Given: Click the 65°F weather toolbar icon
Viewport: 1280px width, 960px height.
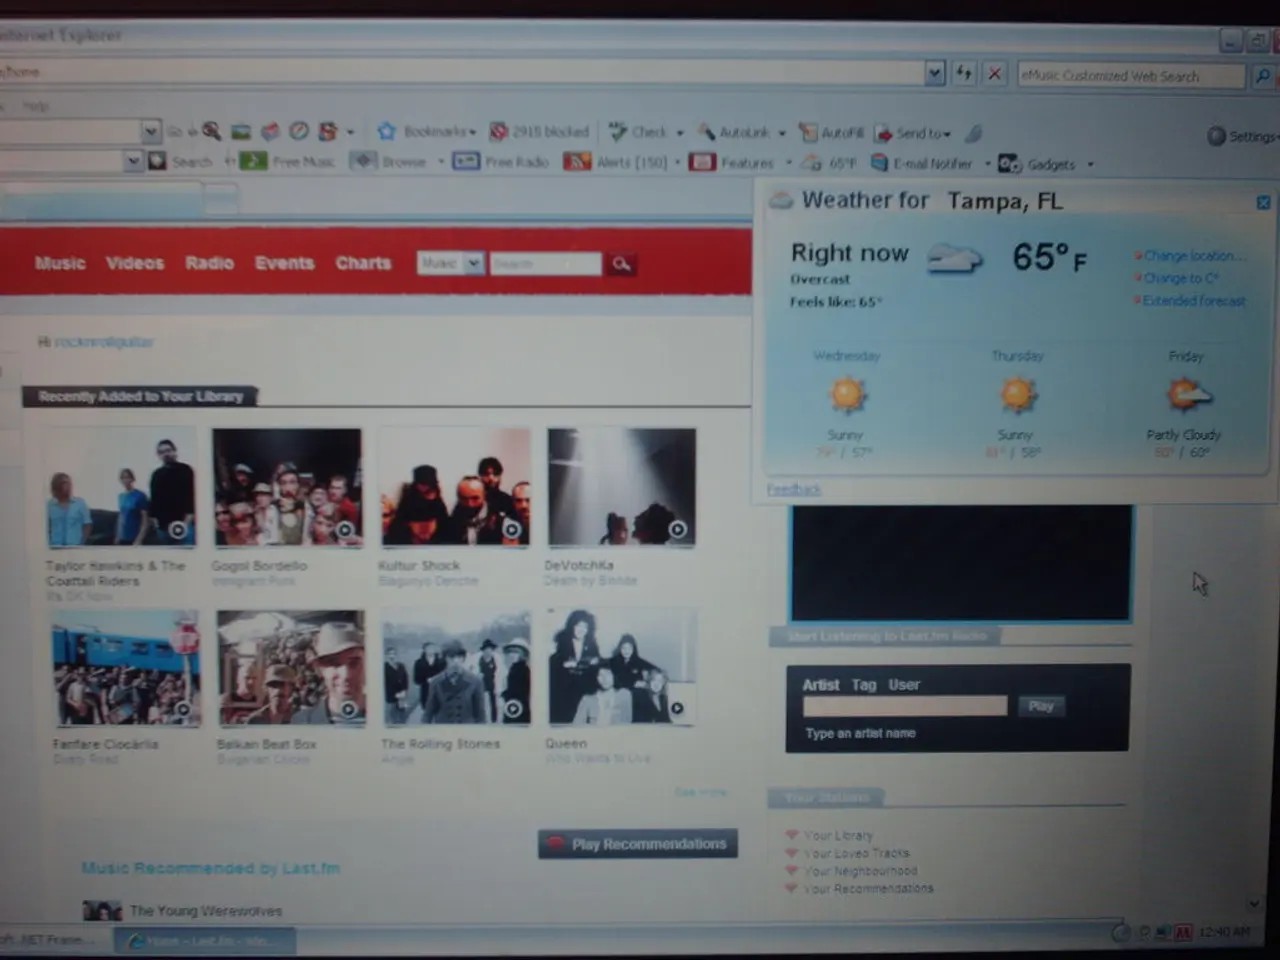Looking at the screenshot, I should 812,162.
